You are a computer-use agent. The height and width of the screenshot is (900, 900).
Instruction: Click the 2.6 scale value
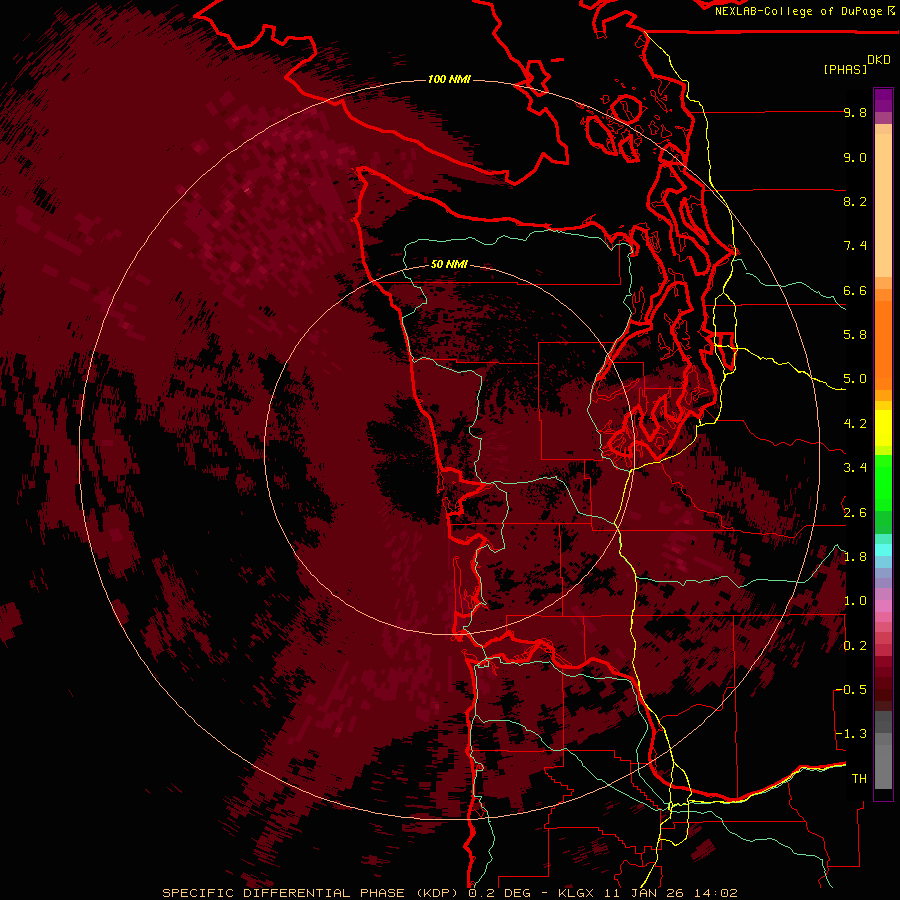point(855,512)
